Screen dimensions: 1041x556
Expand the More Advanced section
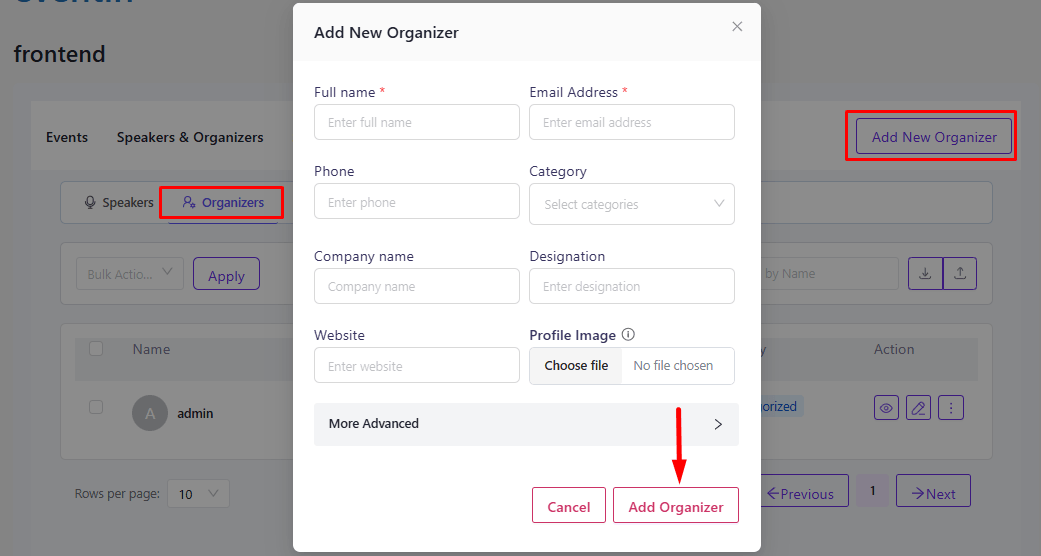(x=526, y=424)
